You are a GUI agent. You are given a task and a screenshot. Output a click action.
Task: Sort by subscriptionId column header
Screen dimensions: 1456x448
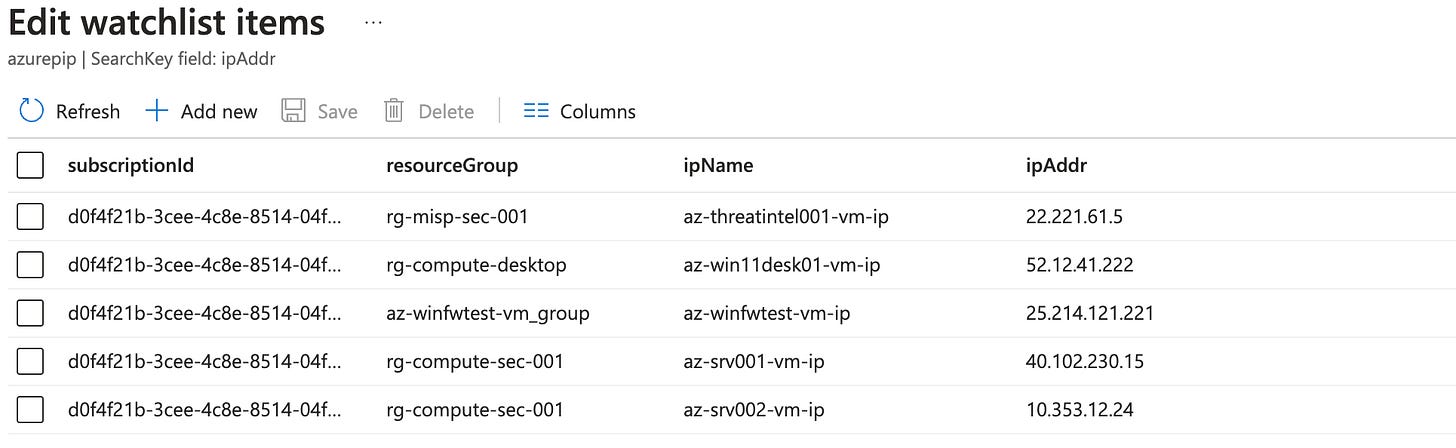131,166
